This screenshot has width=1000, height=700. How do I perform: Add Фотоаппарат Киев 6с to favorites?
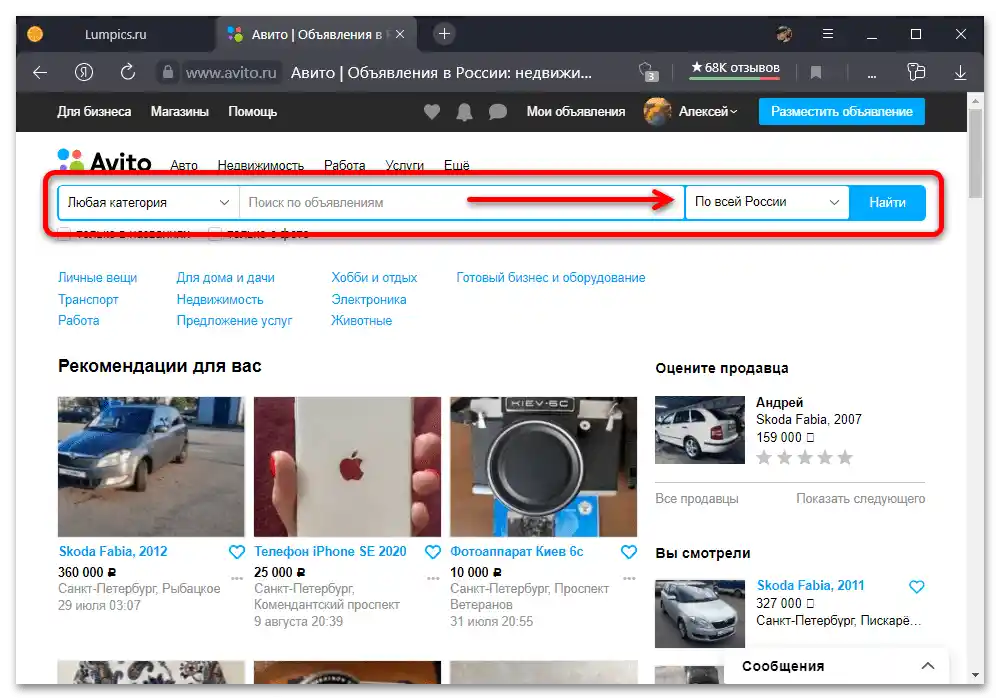(629, 552)
